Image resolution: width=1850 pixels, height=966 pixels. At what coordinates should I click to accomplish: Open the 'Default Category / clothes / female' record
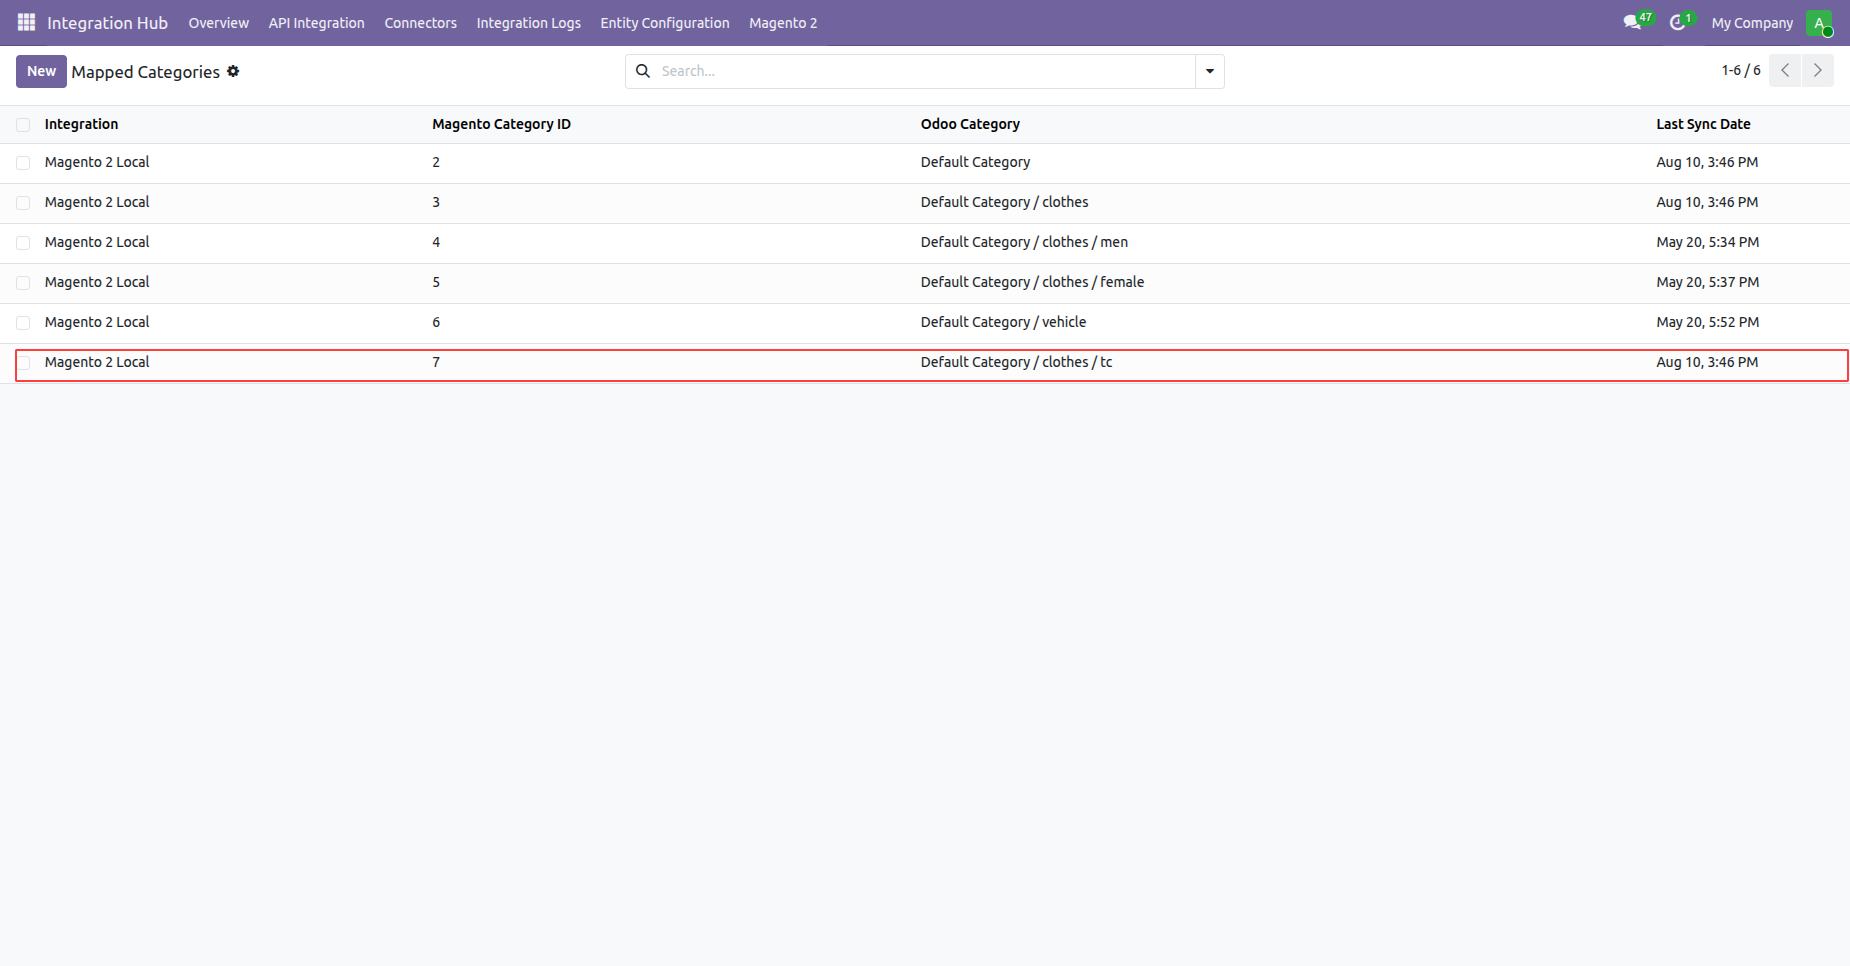pos(1032,282)
